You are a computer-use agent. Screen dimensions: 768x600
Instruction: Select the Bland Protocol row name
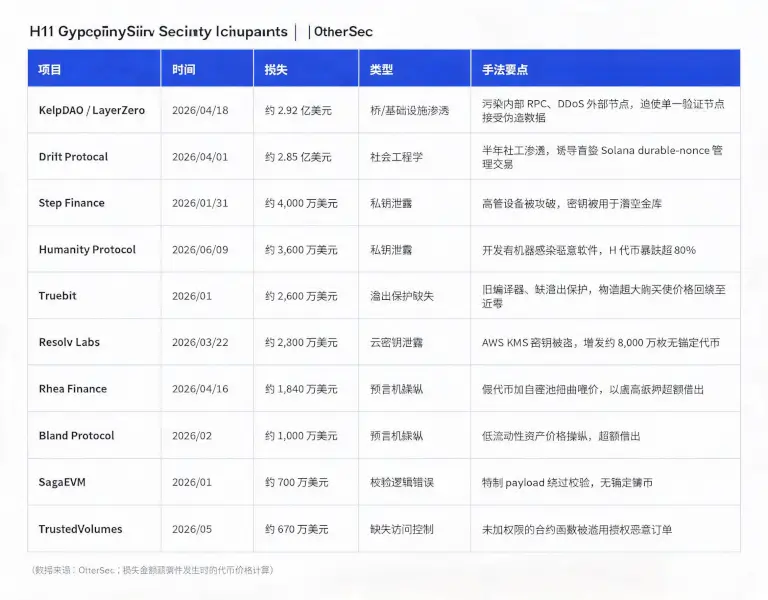pos(76,435)
